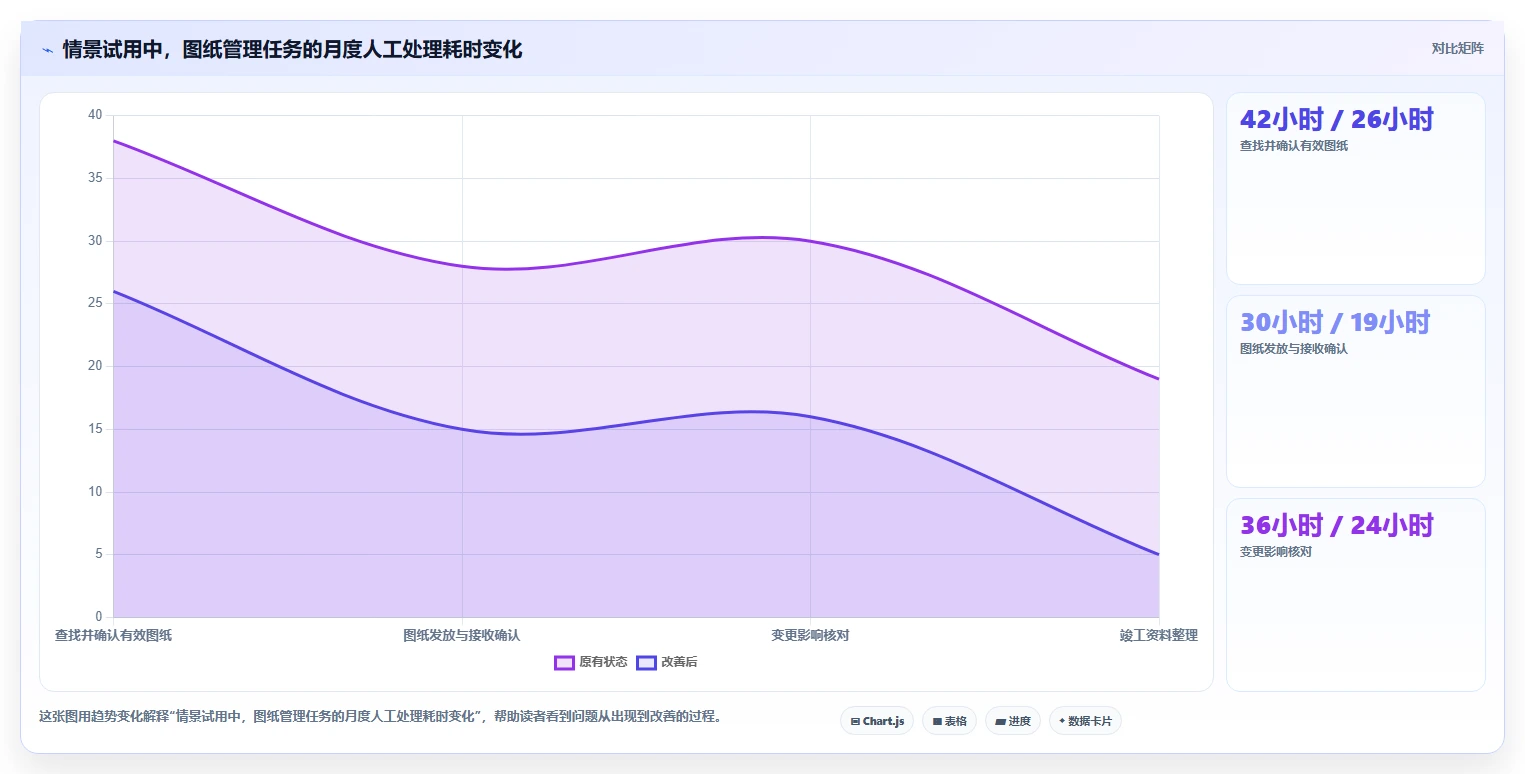Select the Chart.js tag
Screen dimensions: 1525x774
click(x=877, y=721)
